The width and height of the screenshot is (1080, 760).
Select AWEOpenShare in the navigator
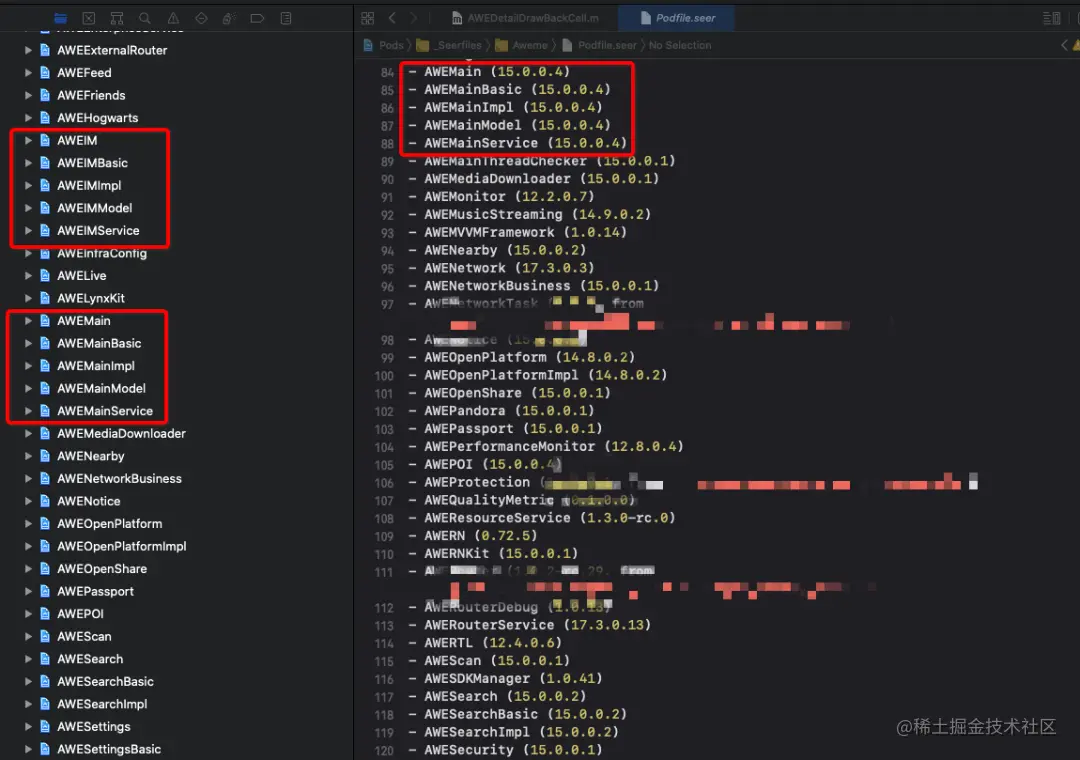tap(102, 569)
